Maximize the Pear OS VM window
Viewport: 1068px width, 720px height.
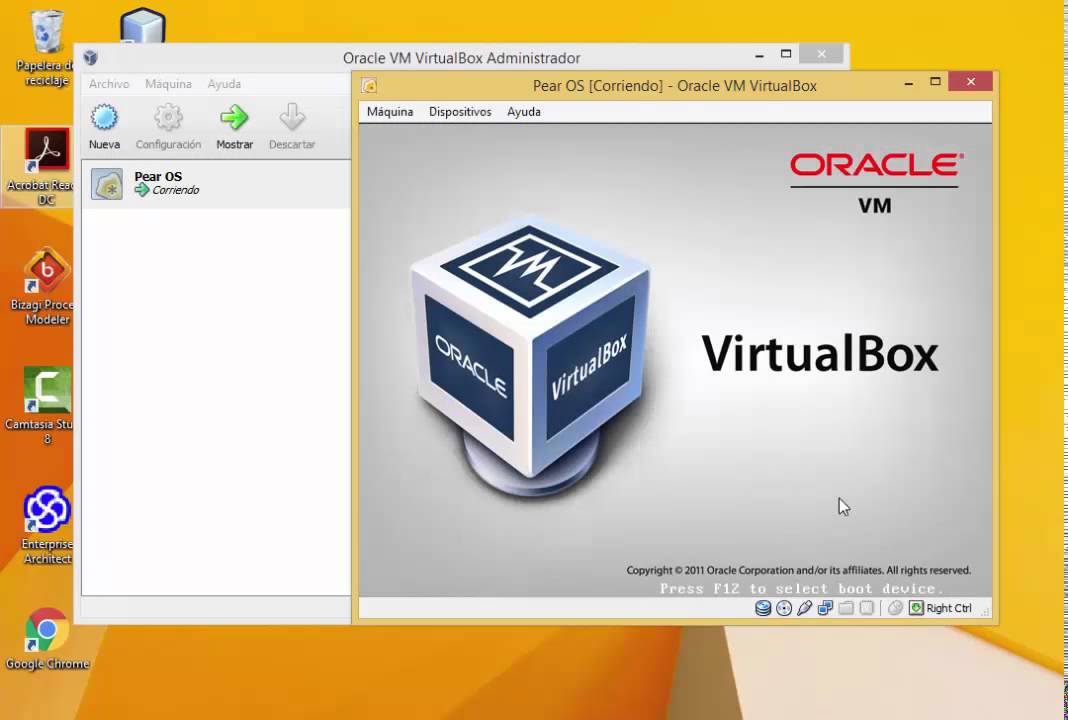coord(935,82)
